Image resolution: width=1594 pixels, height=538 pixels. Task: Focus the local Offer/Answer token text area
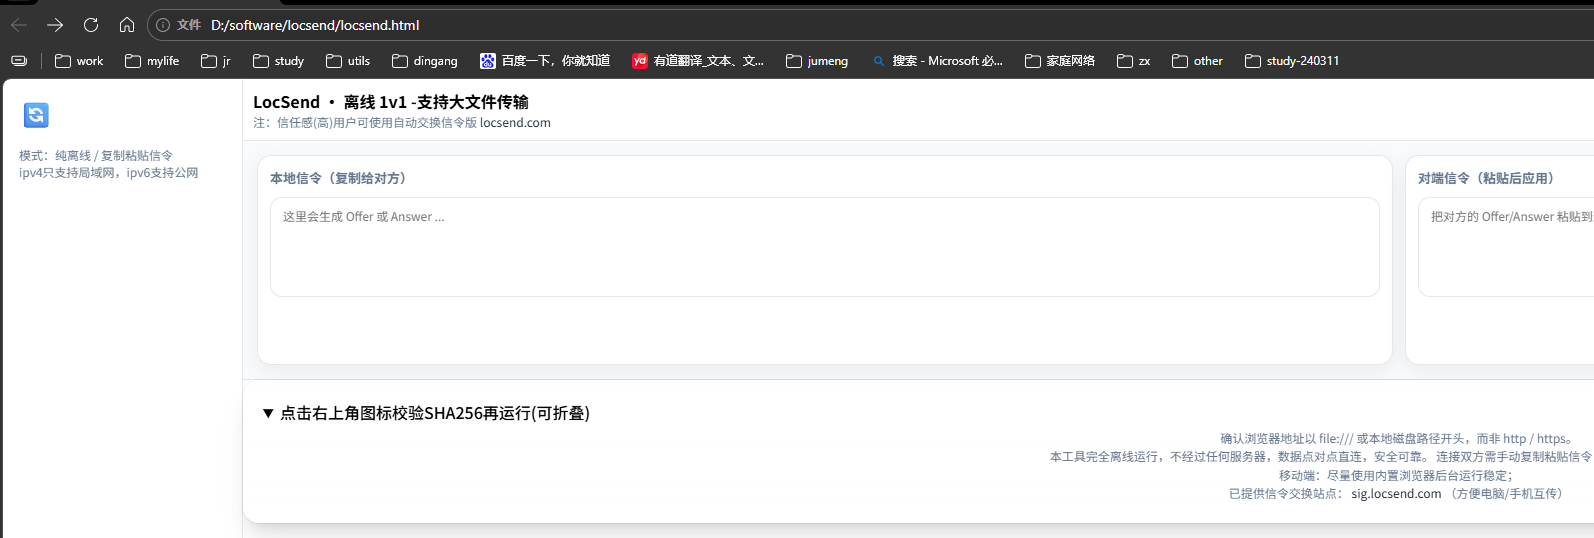824,247
